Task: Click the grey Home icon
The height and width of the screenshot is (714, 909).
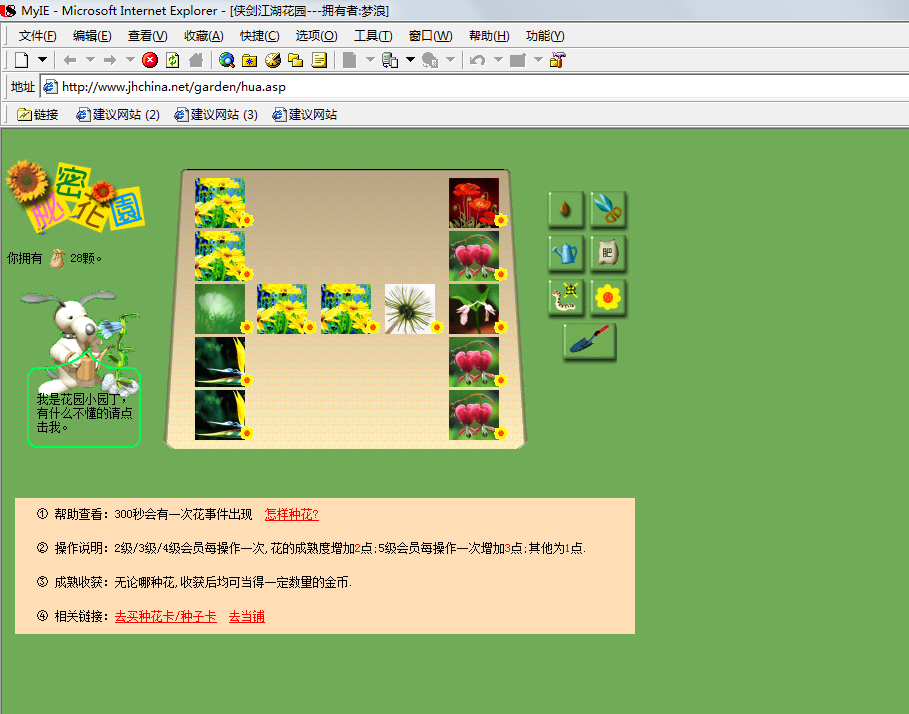Action: point(196,60)
